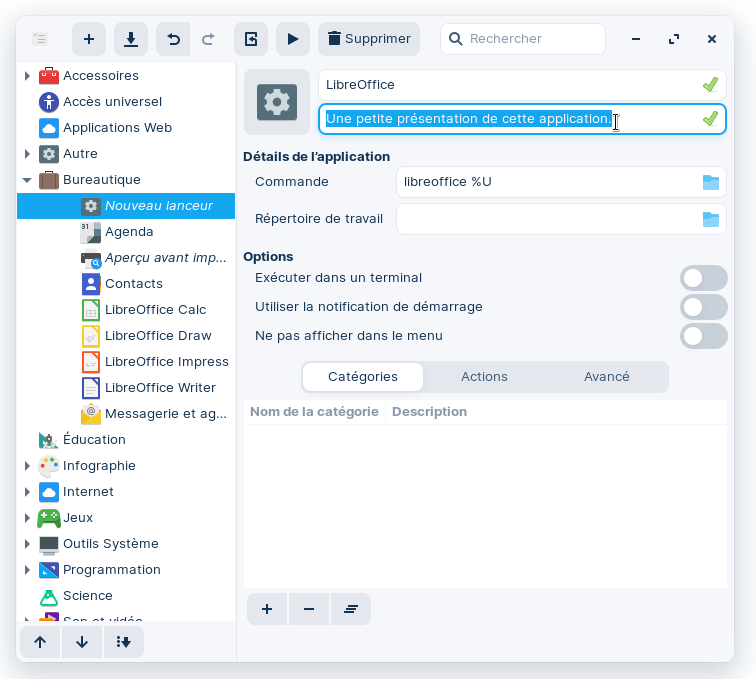The width and height of the screenshot is (756, 679).
Task: Click the add new launcher plus icon
Action: 89,39
